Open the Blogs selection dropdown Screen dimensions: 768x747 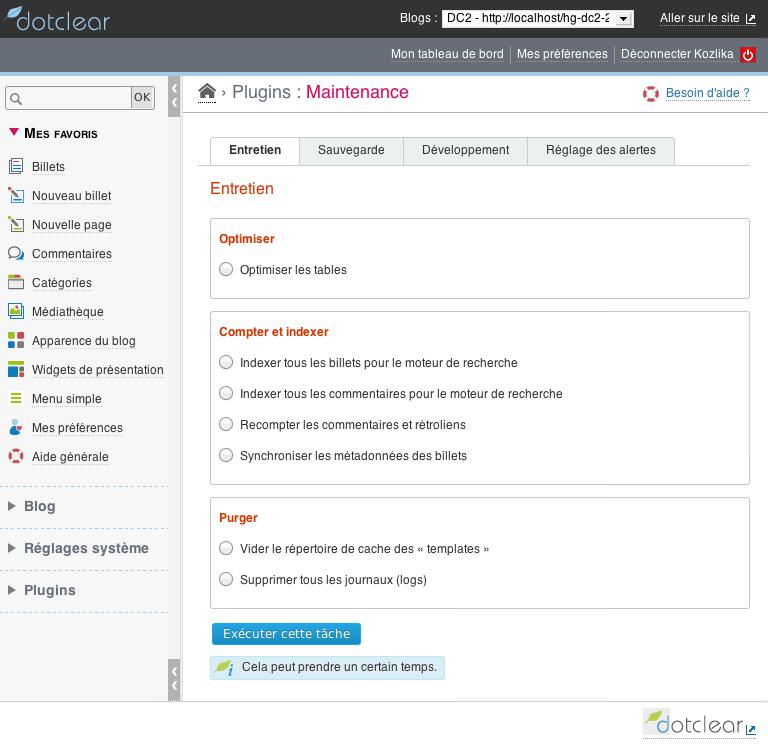click(537, 18)
